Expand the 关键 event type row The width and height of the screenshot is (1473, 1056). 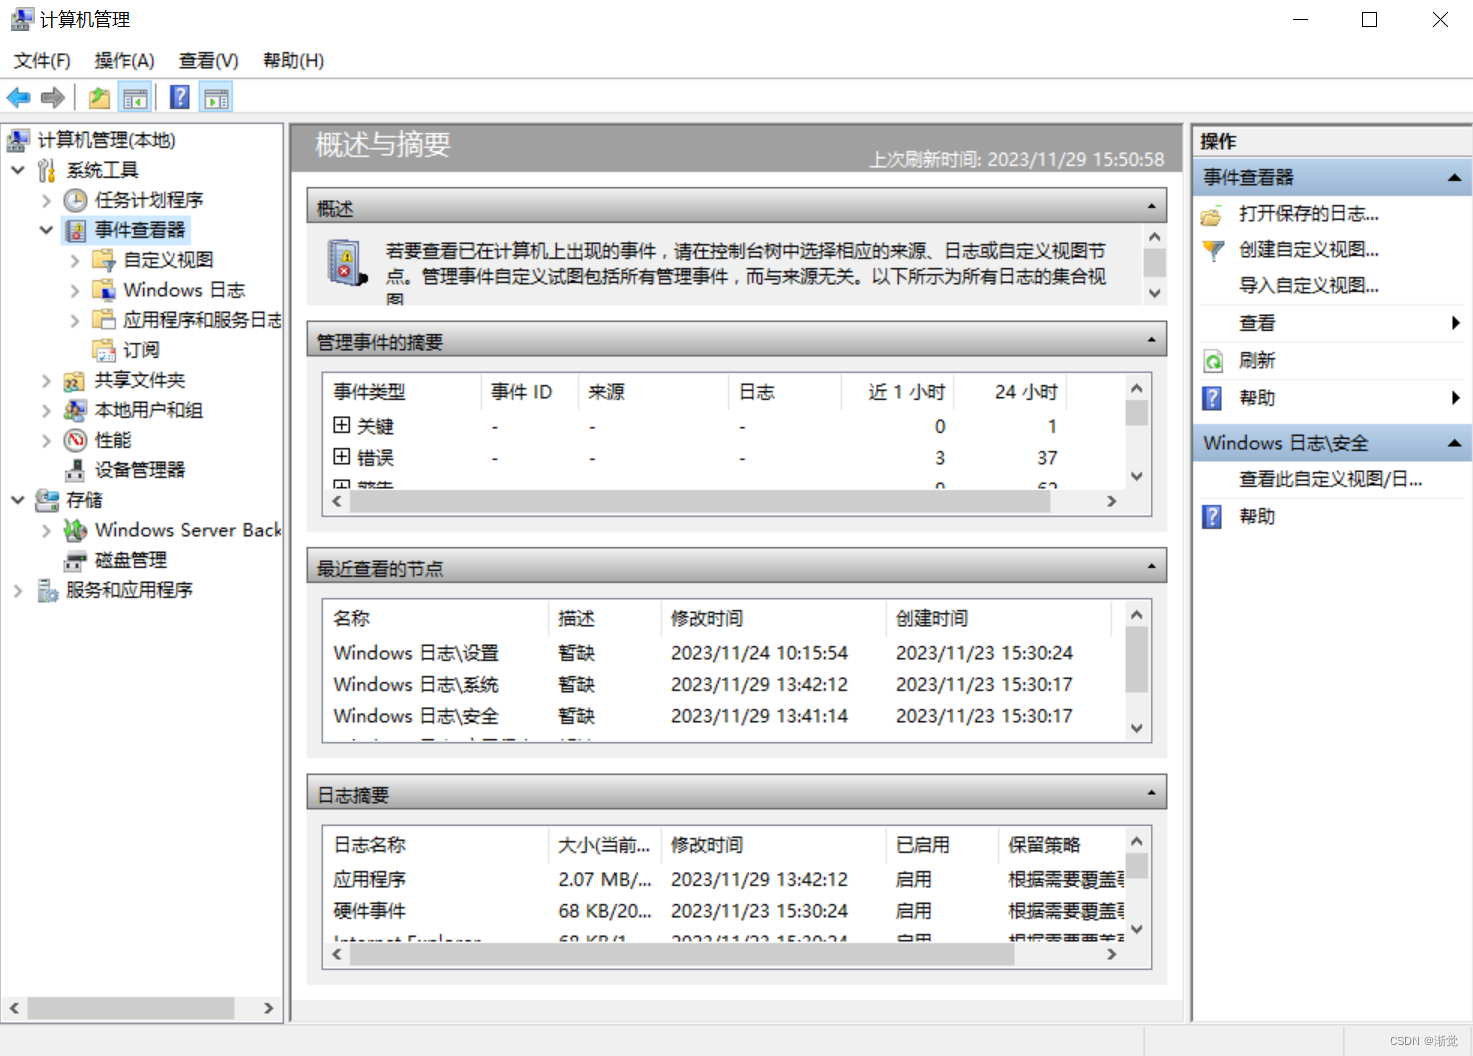[341, 425]
